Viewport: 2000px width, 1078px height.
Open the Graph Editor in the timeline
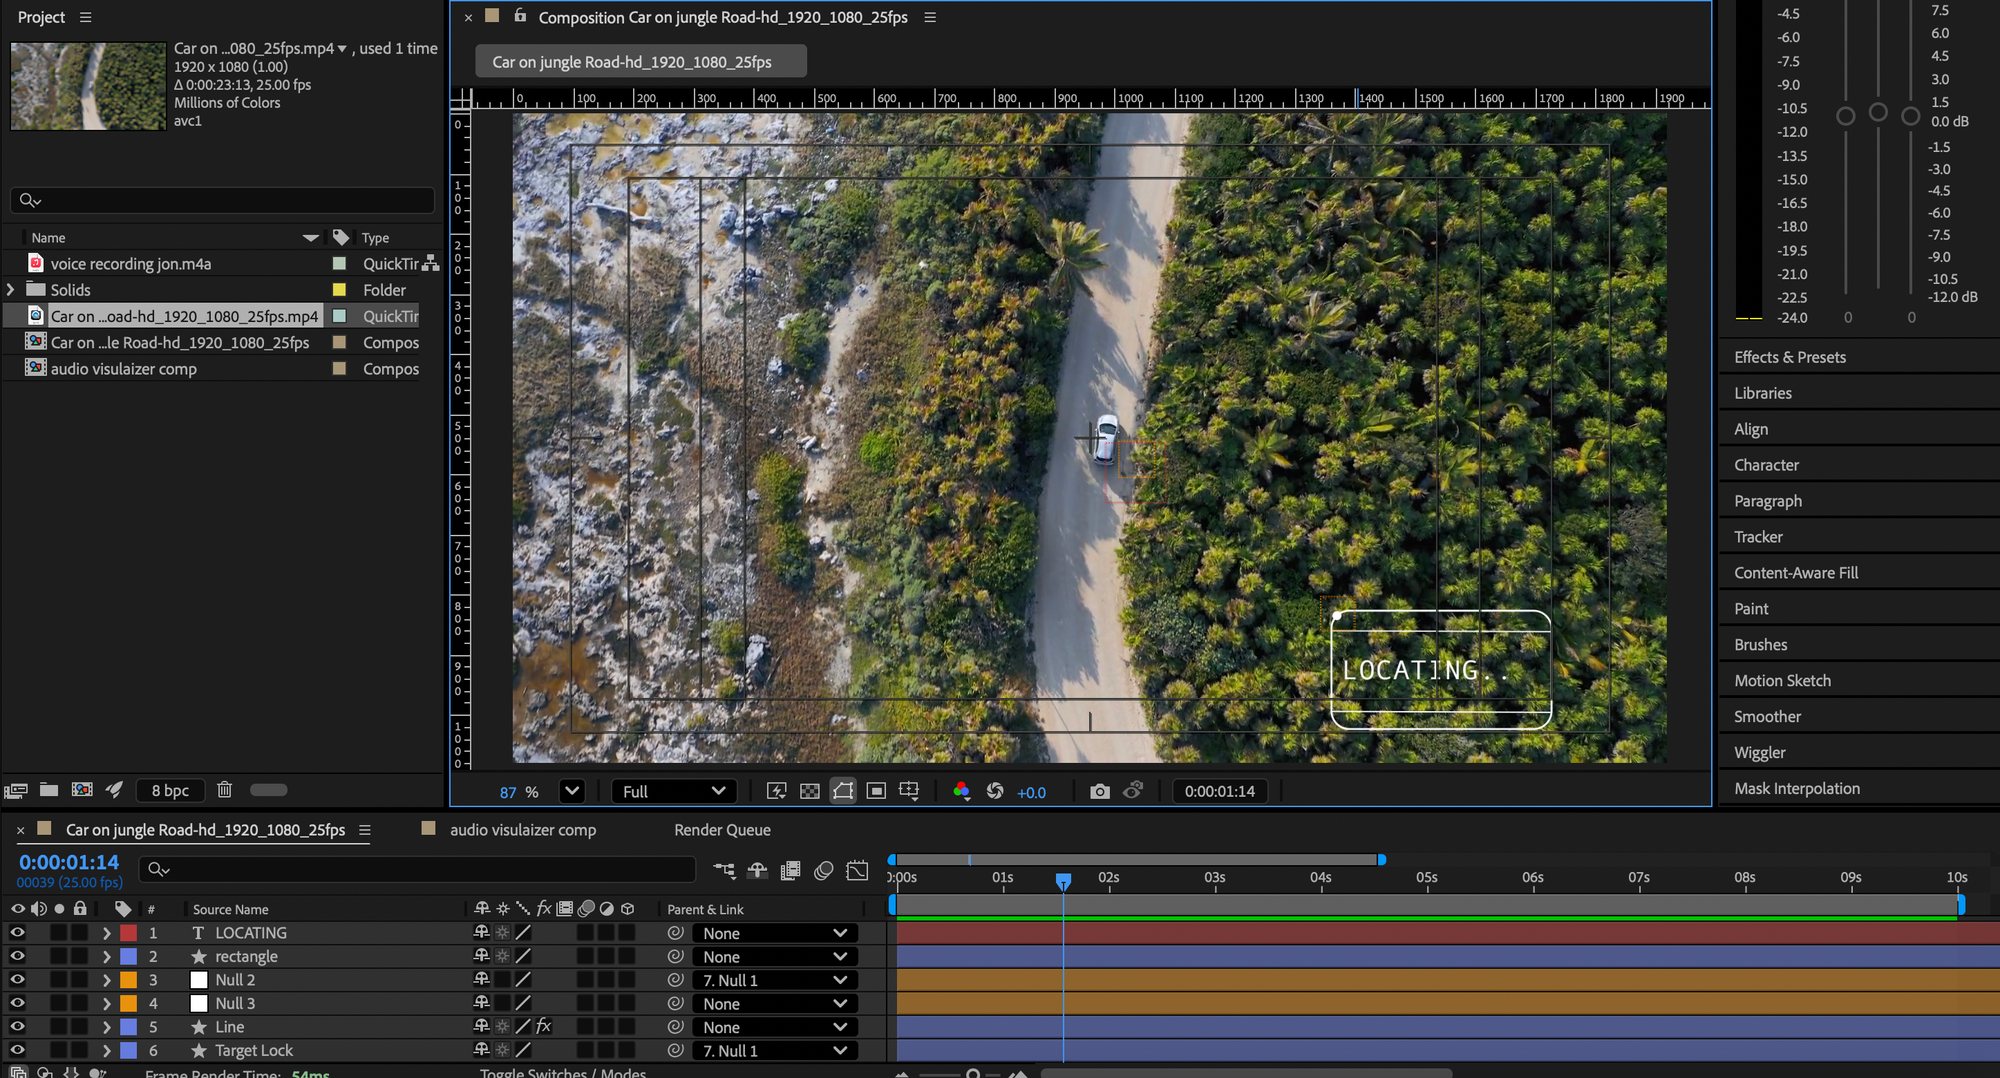[x=857, y=870]
